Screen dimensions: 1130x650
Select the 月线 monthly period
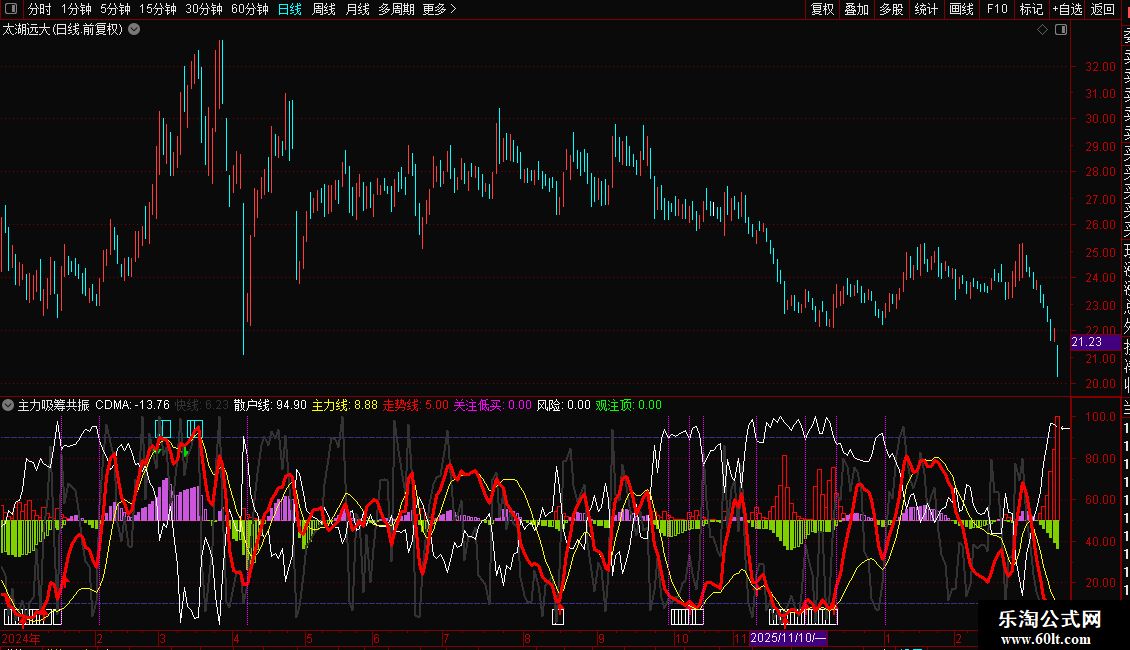pyautogui.click(x=357, y=9)
